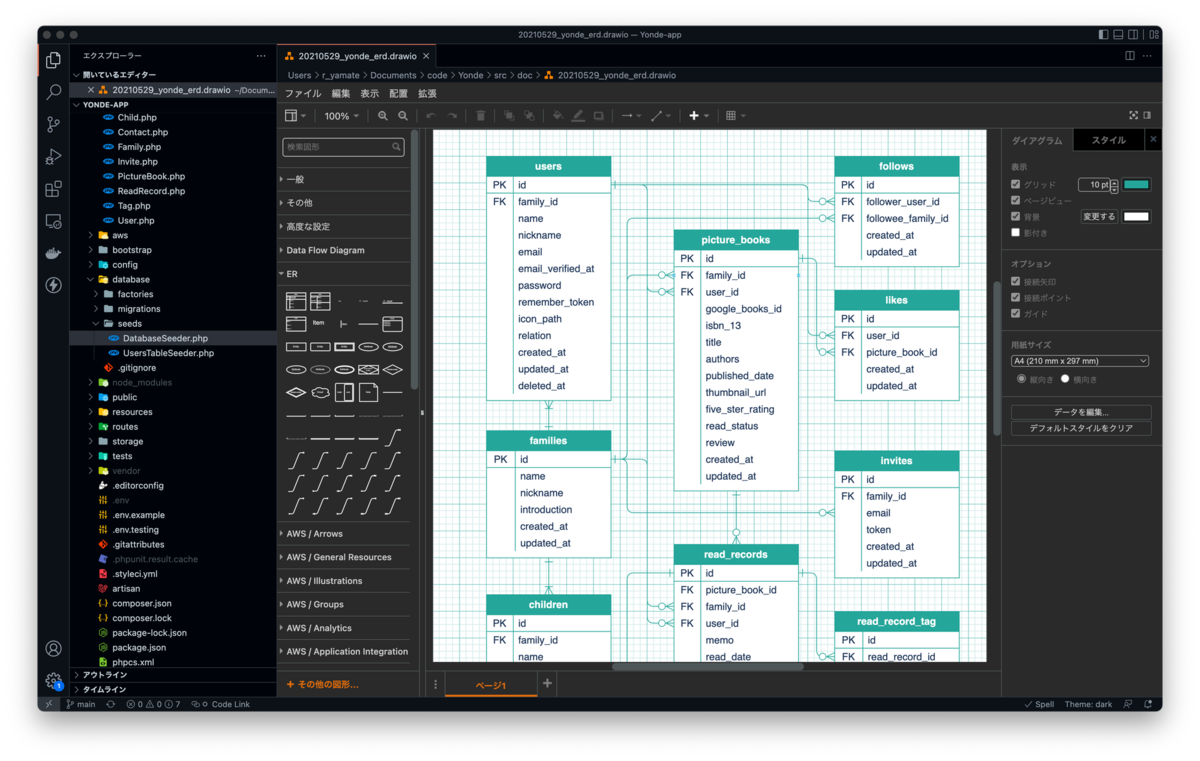Click the table grid icon in toolbar
The width and height of the screenshot is (1200, 761).
click(x=731, y=116)
